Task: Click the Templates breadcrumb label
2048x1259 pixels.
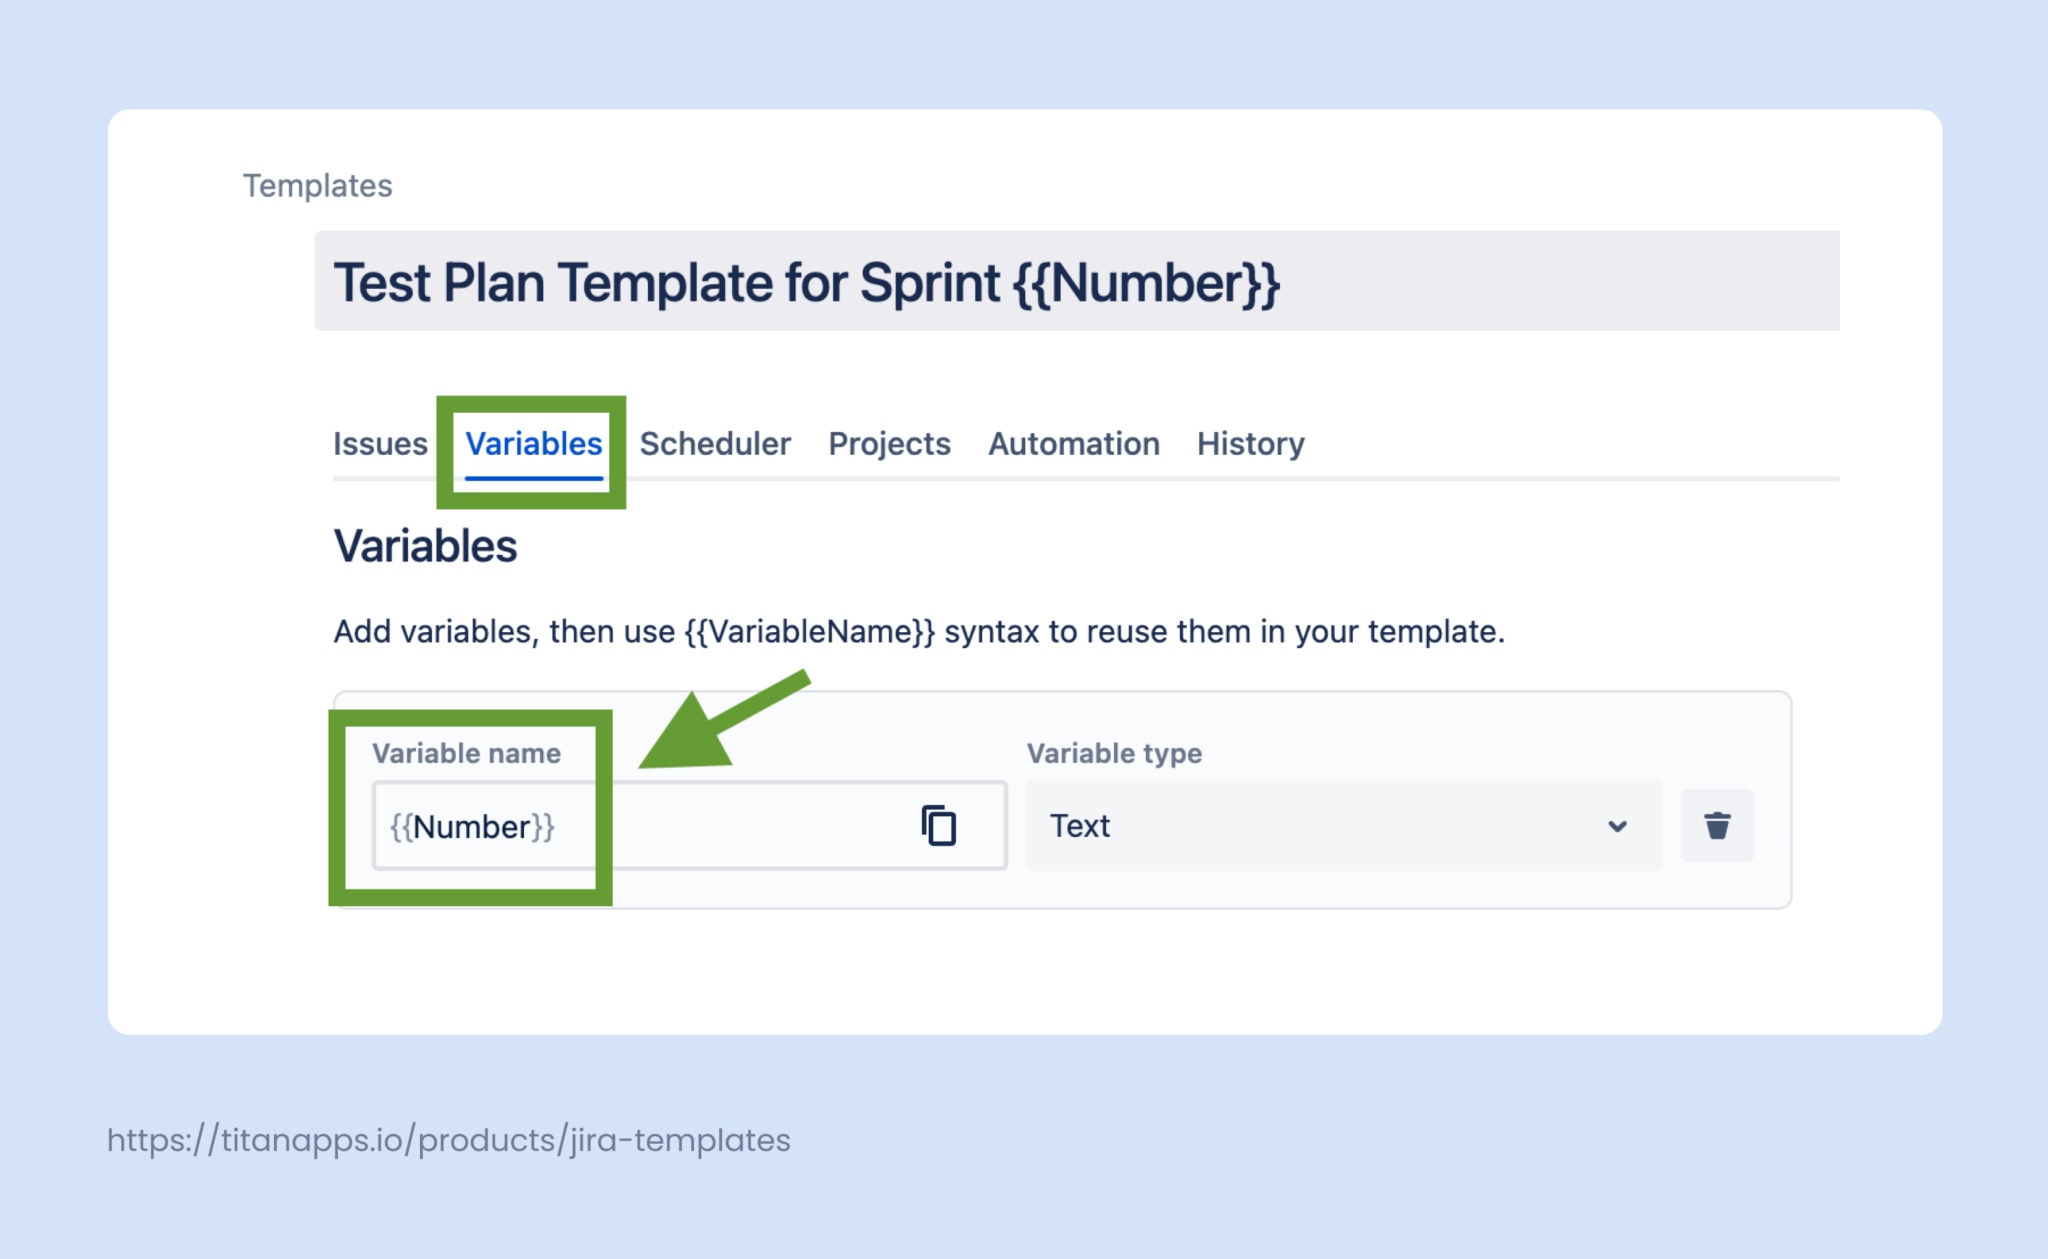Action: coord(317,185)
